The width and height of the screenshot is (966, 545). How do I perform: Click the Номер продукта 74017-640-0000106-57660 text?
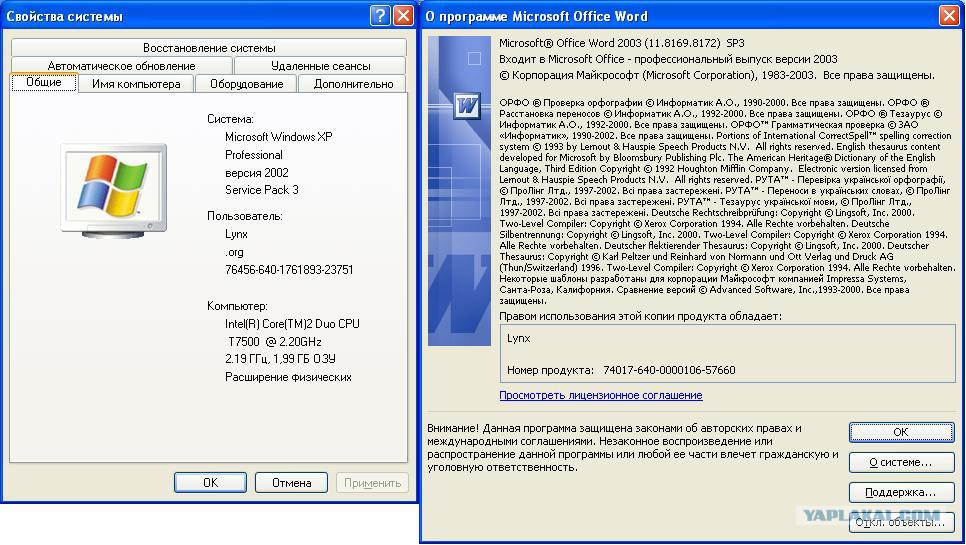tap(621, 370)
